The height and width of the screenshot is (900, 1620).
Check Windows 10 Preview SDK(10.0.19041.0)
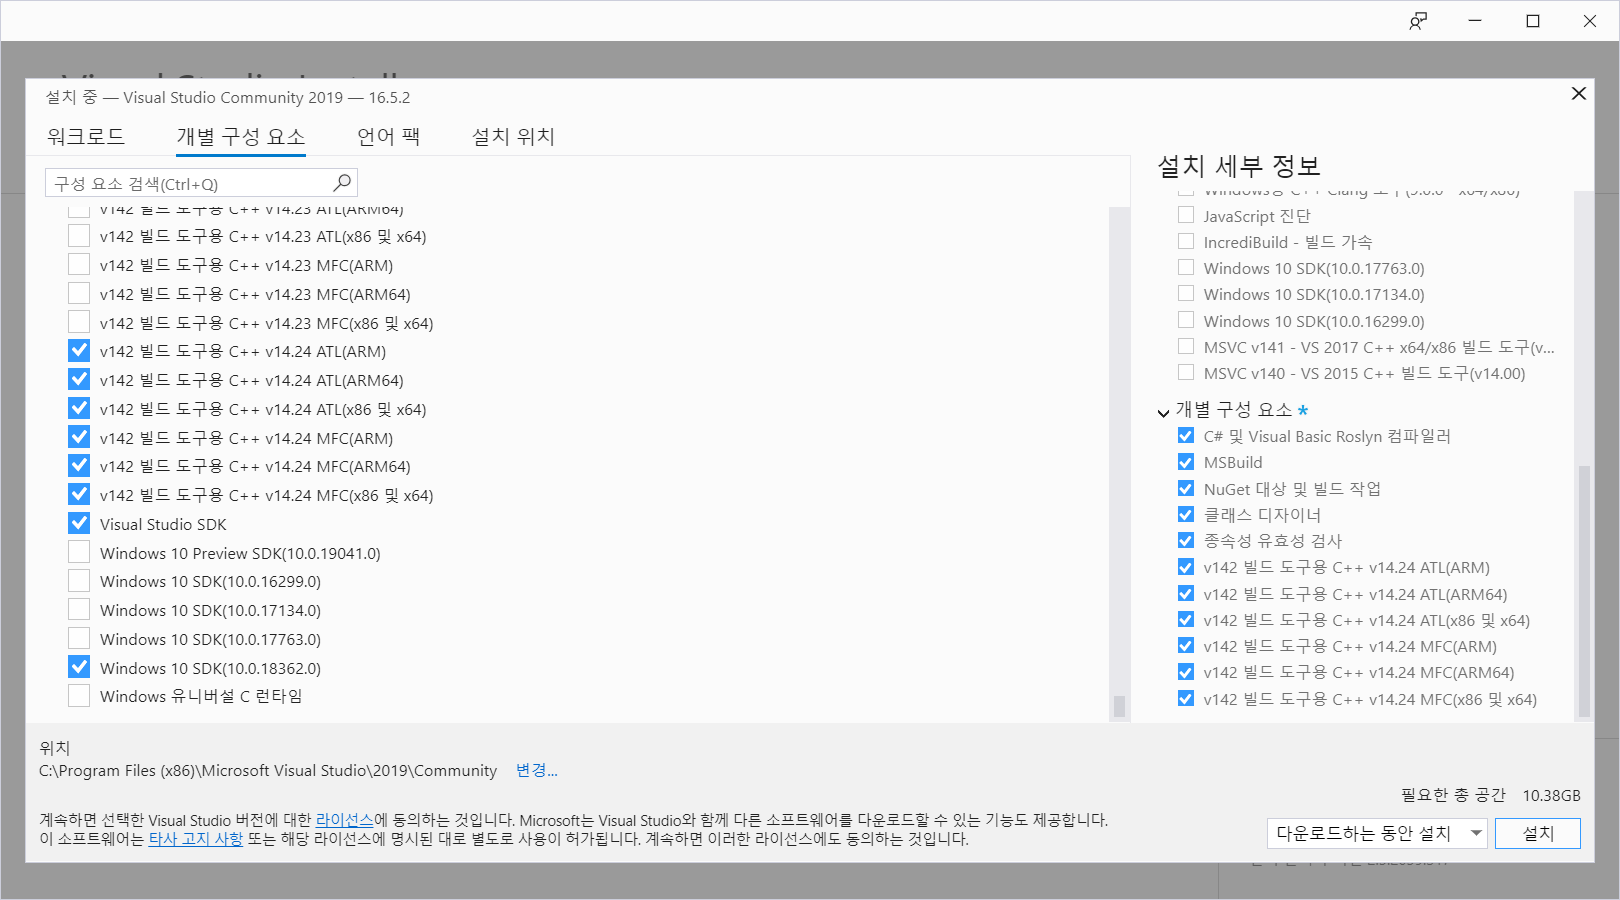tap(79, 553)
